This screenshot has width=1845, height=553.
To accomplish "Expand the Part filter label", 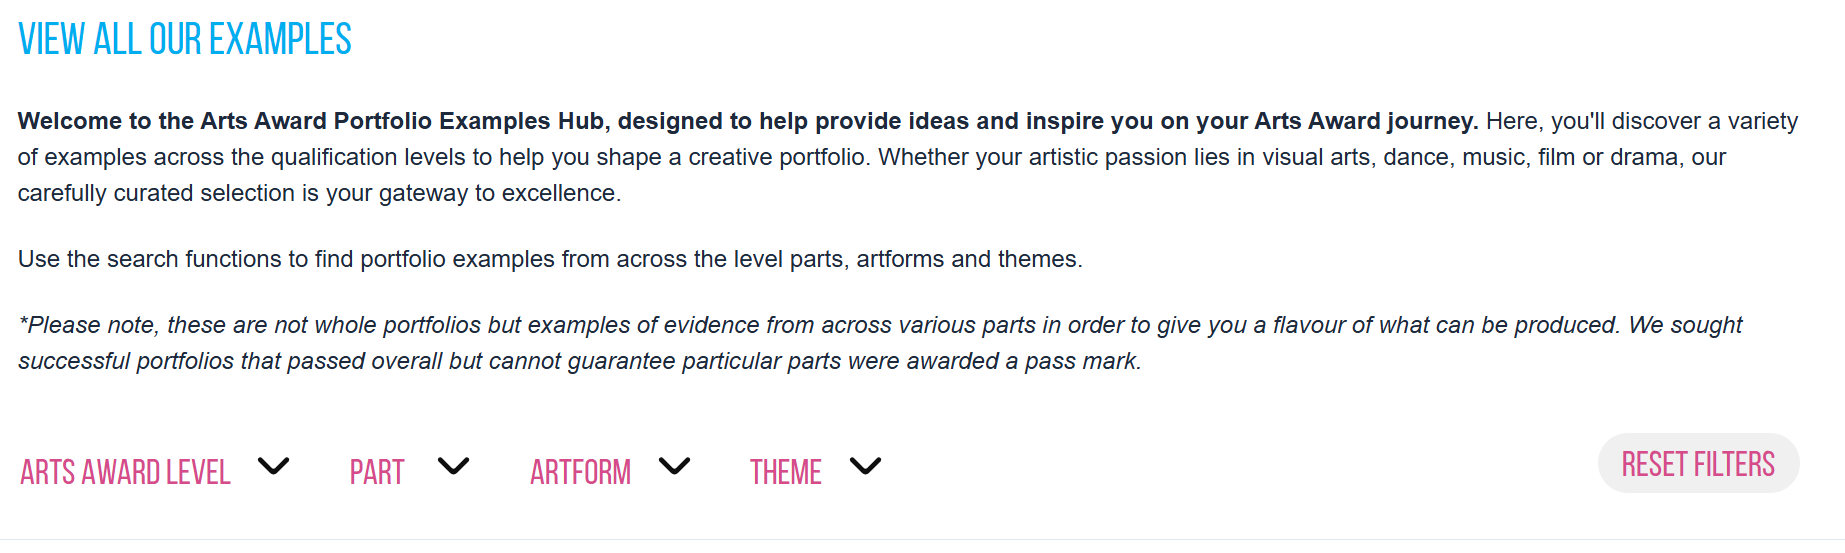I will (x=377, y=472).
